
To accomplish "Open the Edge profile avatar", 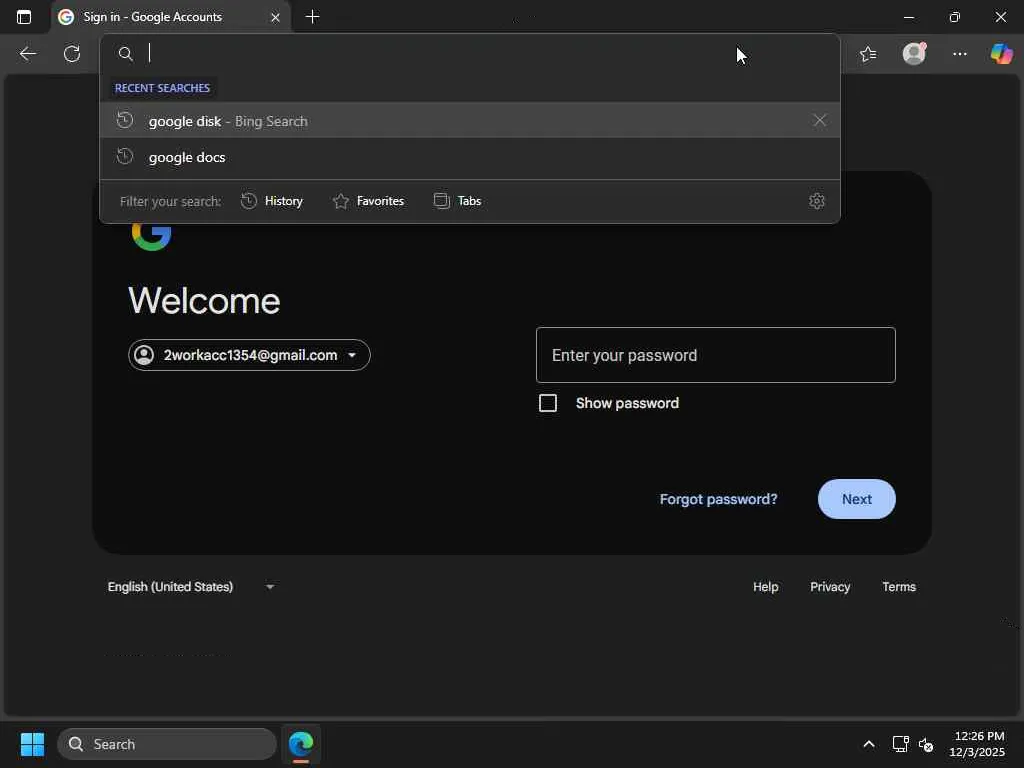I will [914, 54].
